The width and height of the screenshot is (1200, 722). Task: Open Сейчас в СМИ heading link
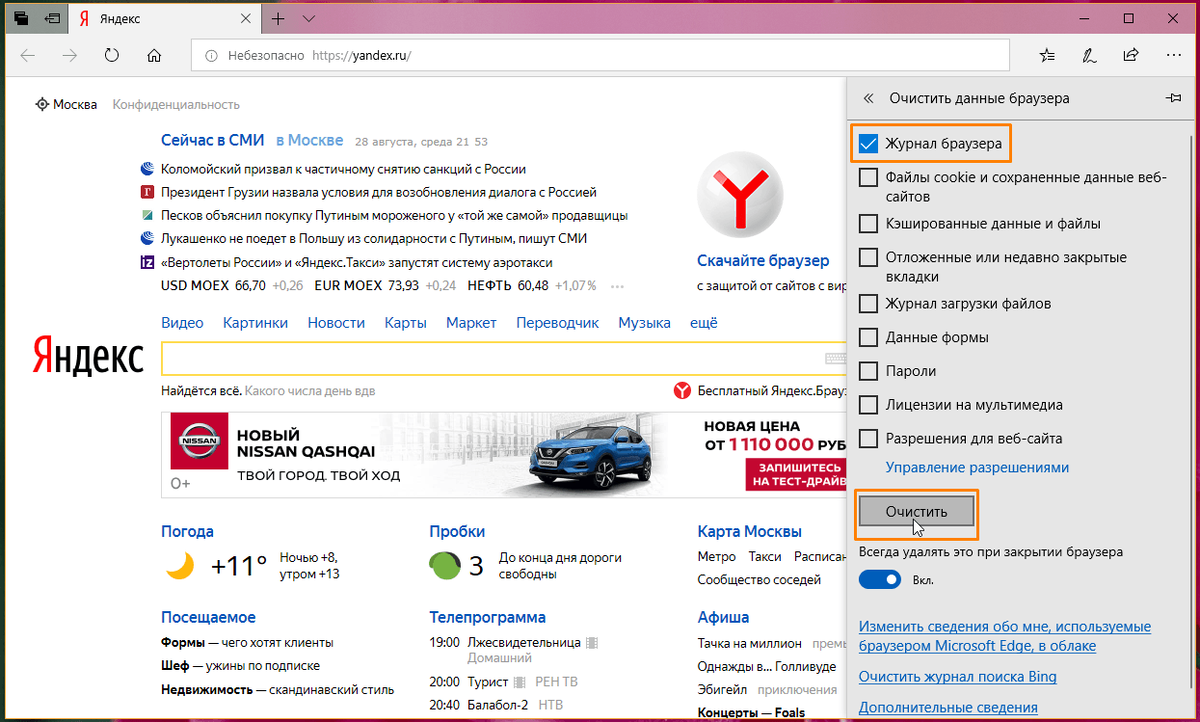[215, 140]
